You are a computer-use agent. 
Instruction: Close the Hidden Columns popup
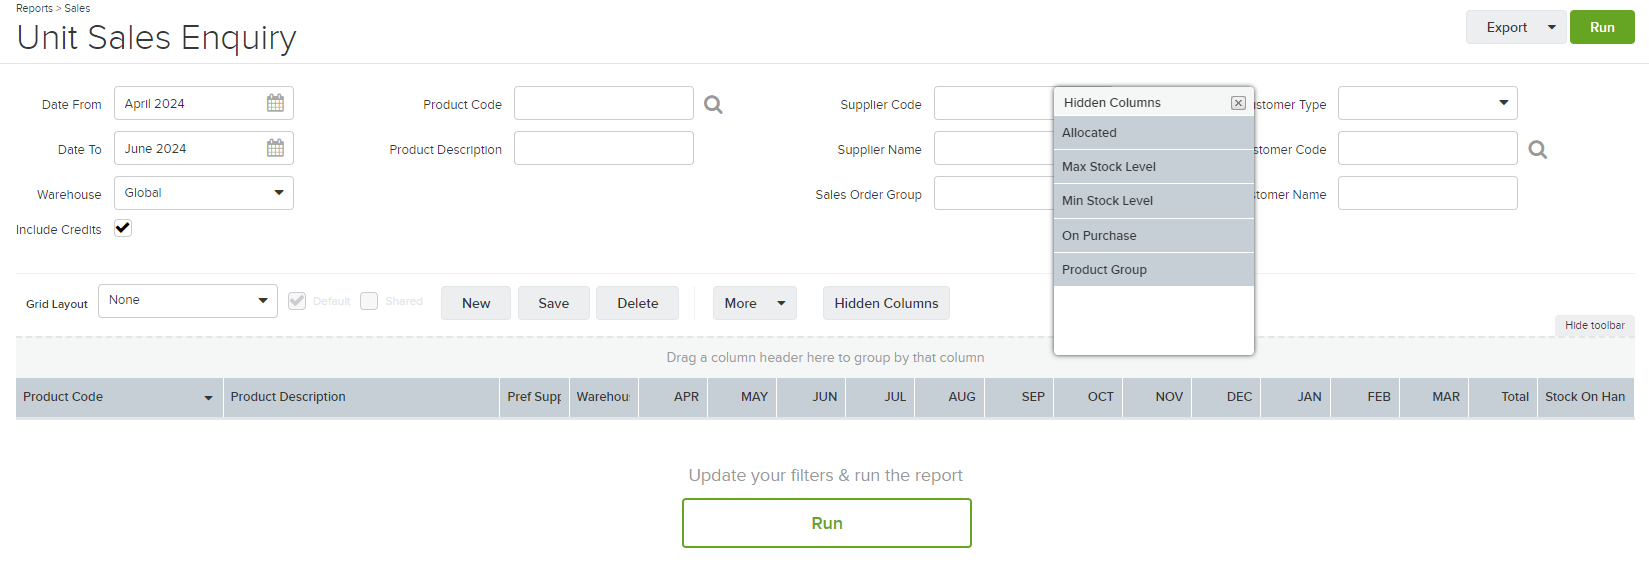point(1238,102)
